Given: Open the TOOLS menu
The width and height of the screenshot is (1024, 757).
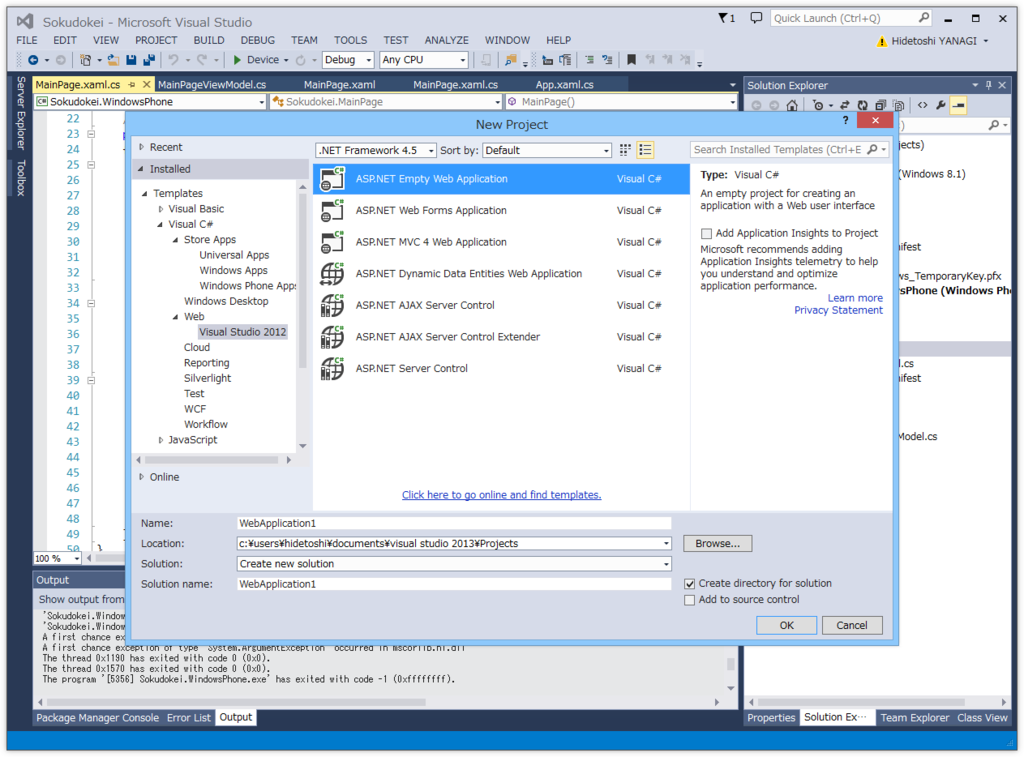Looking at the screenshot, I should tap(351, 40).
